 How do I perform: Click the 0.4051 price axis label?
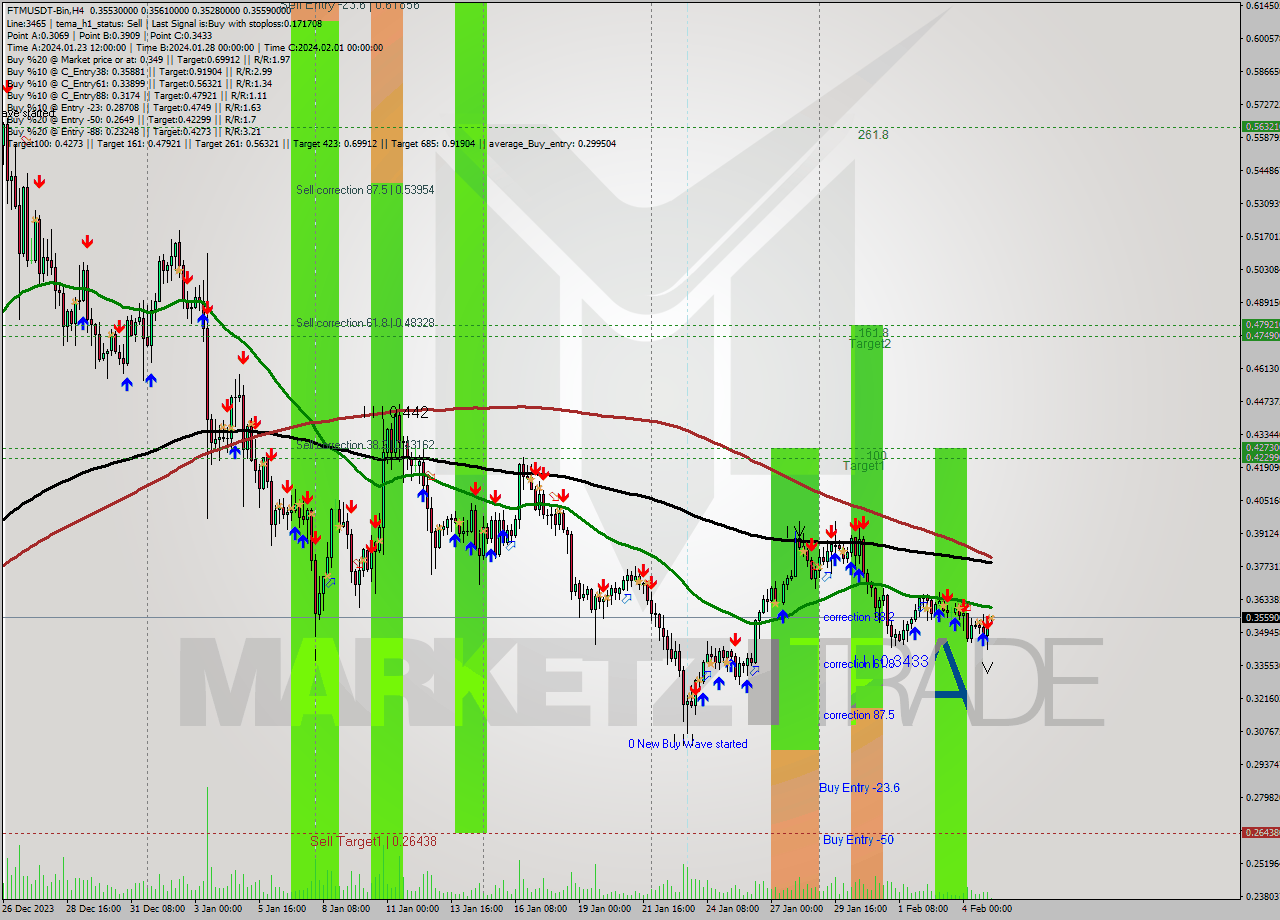click(x=1263, y=501)
